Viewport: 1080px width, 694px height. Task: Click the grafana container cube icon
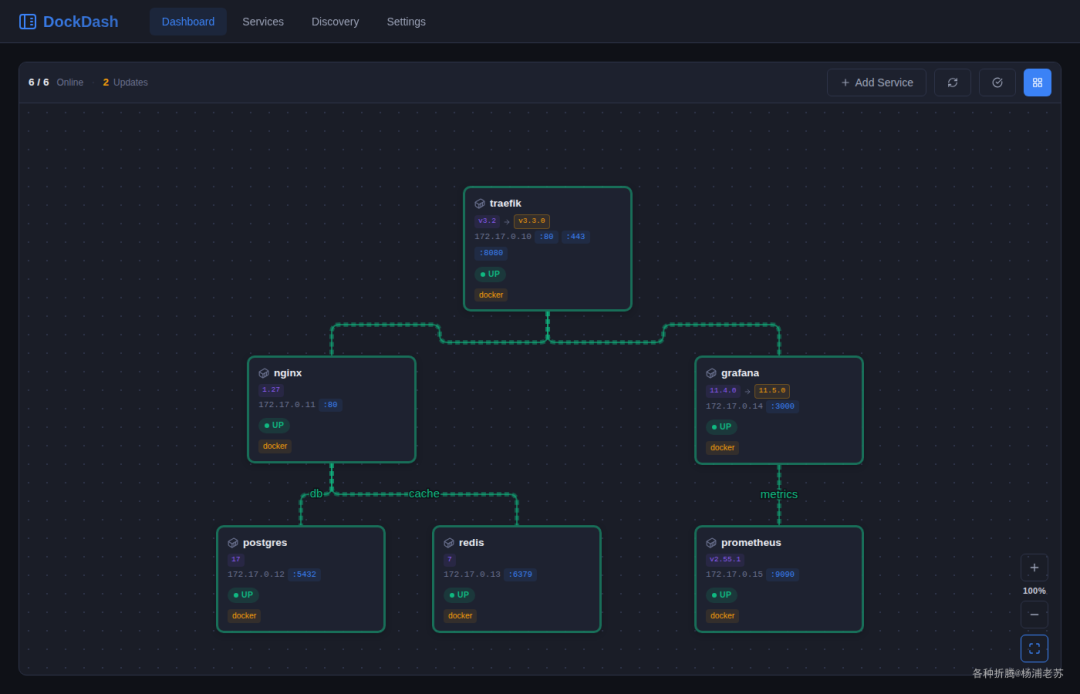712,373
